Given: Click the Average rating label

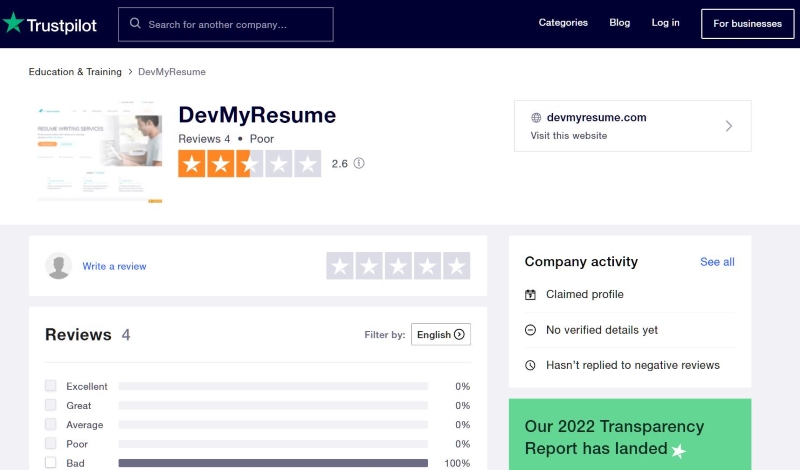Looking at the screenshot, I should pos(85,425).
